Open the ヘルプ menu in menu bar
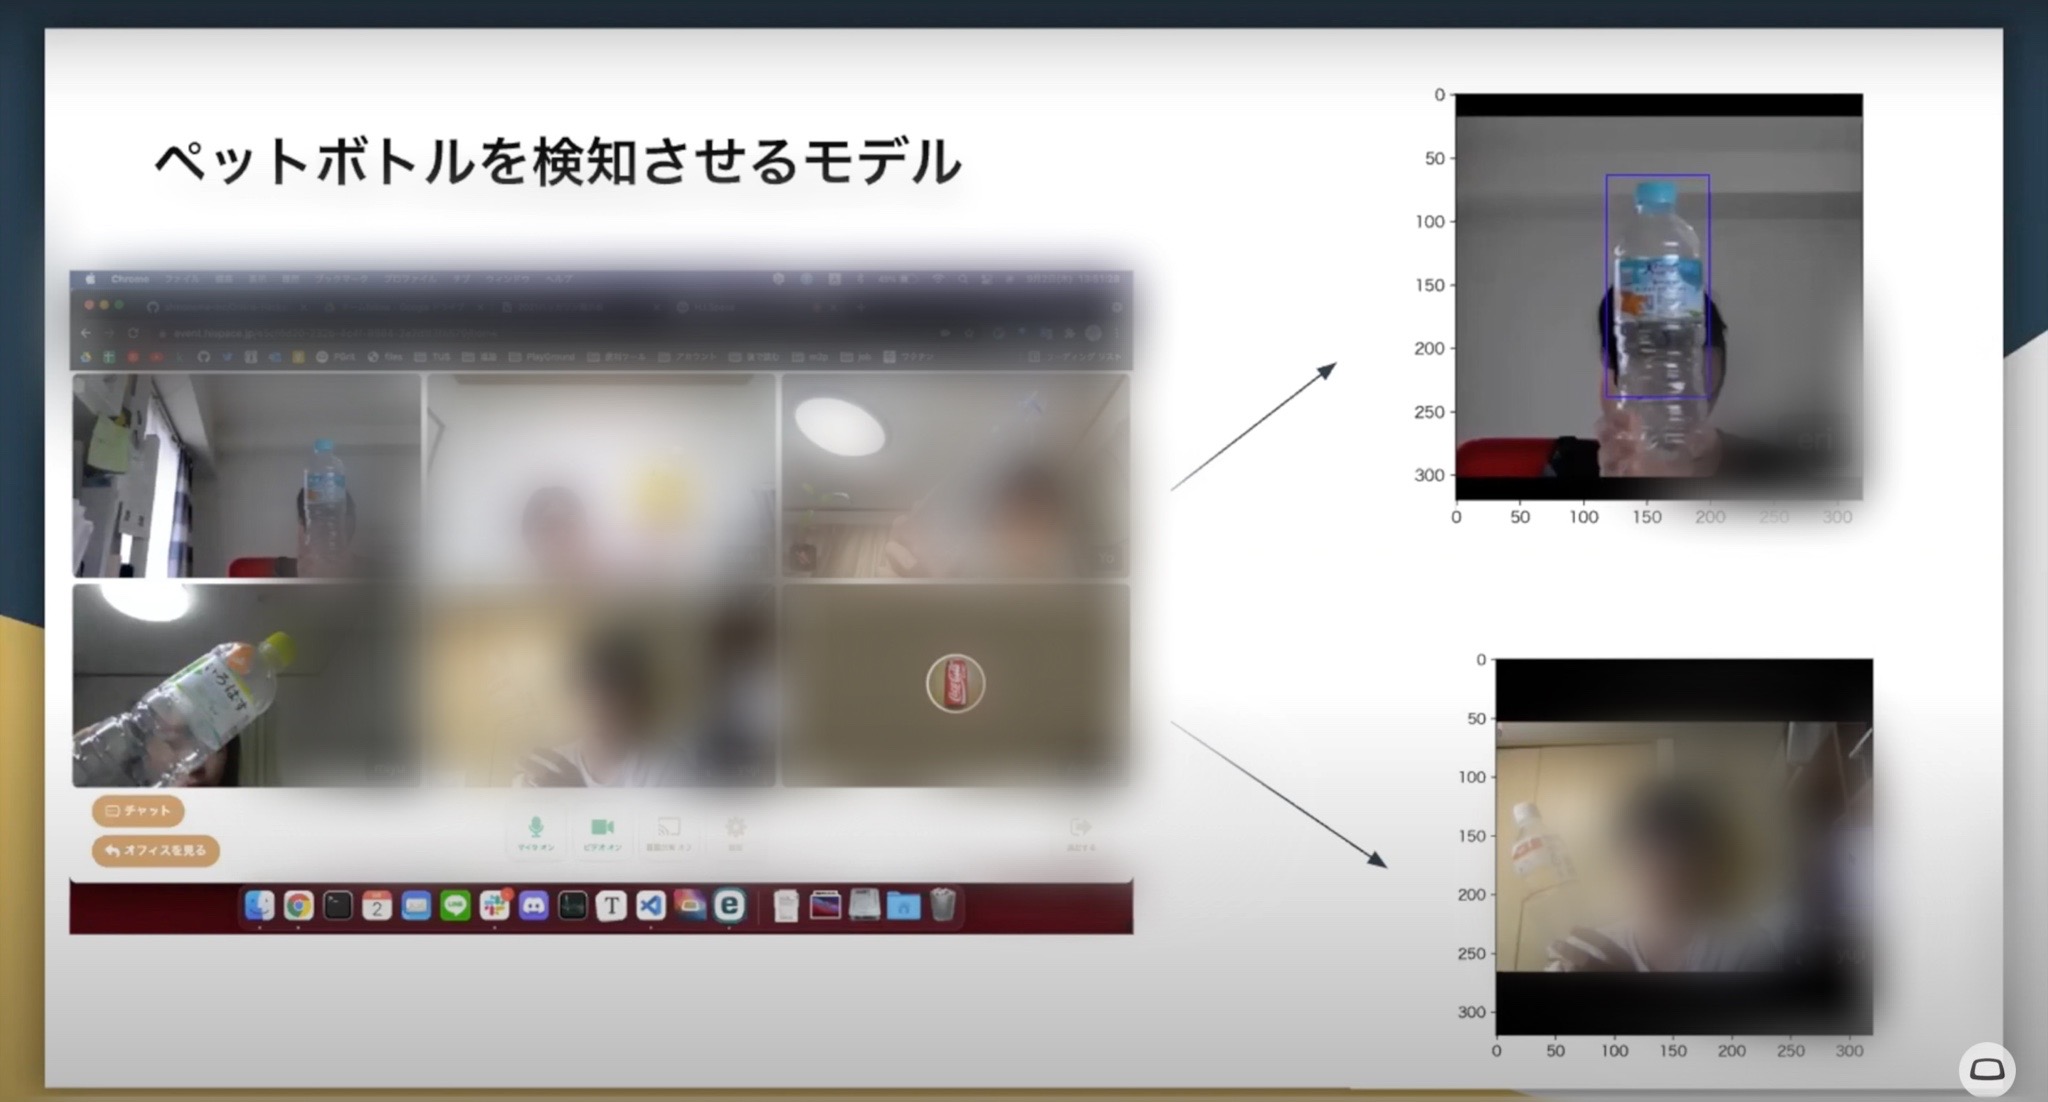Viewport: 2048px width, 1102px height. coord(559,279)
